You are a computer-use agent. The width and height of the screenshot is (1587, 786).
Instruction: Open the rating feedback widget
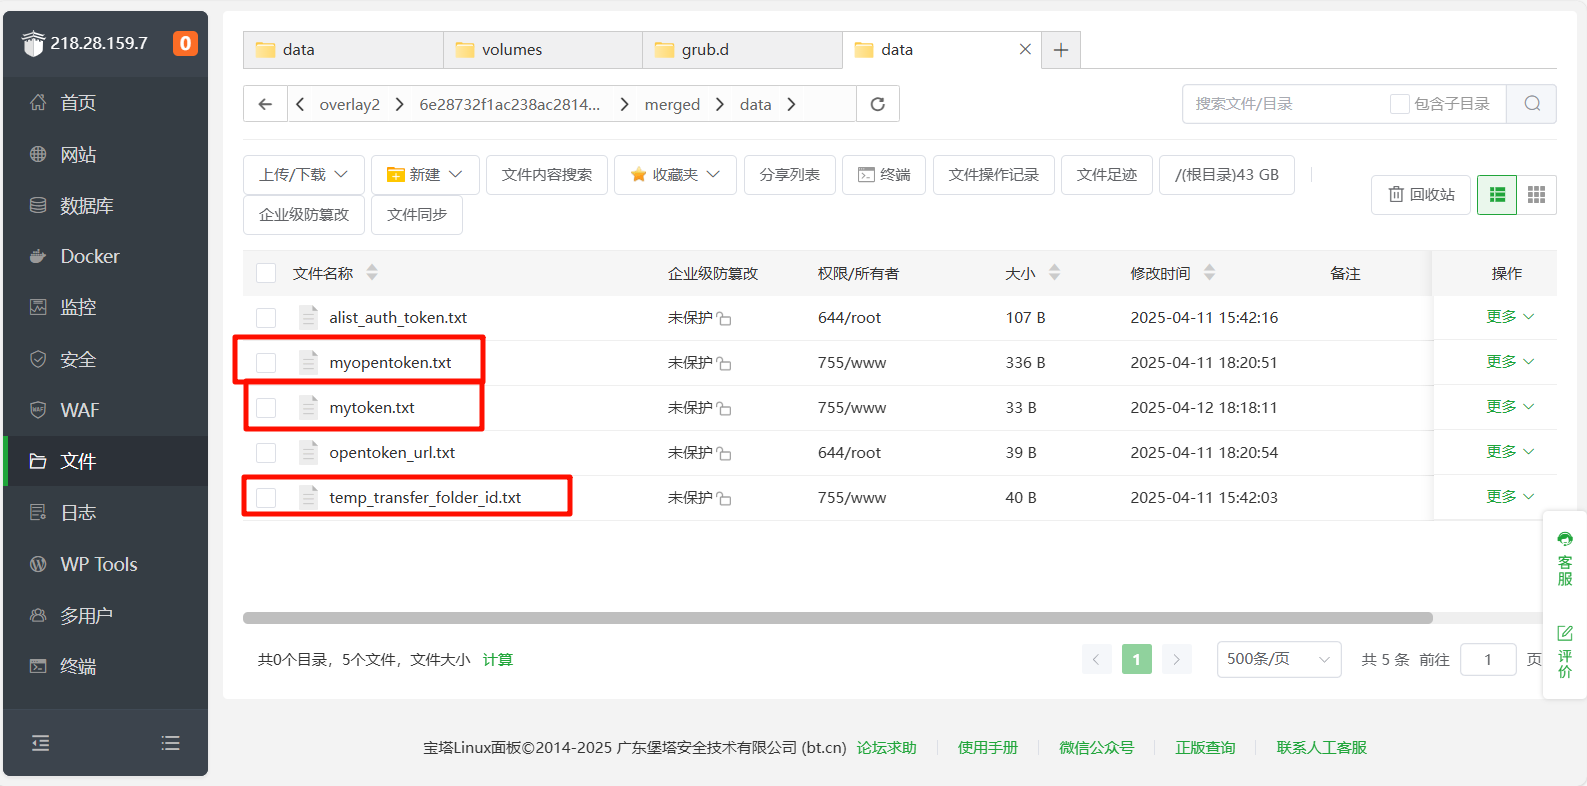[x=1565, y=652]
